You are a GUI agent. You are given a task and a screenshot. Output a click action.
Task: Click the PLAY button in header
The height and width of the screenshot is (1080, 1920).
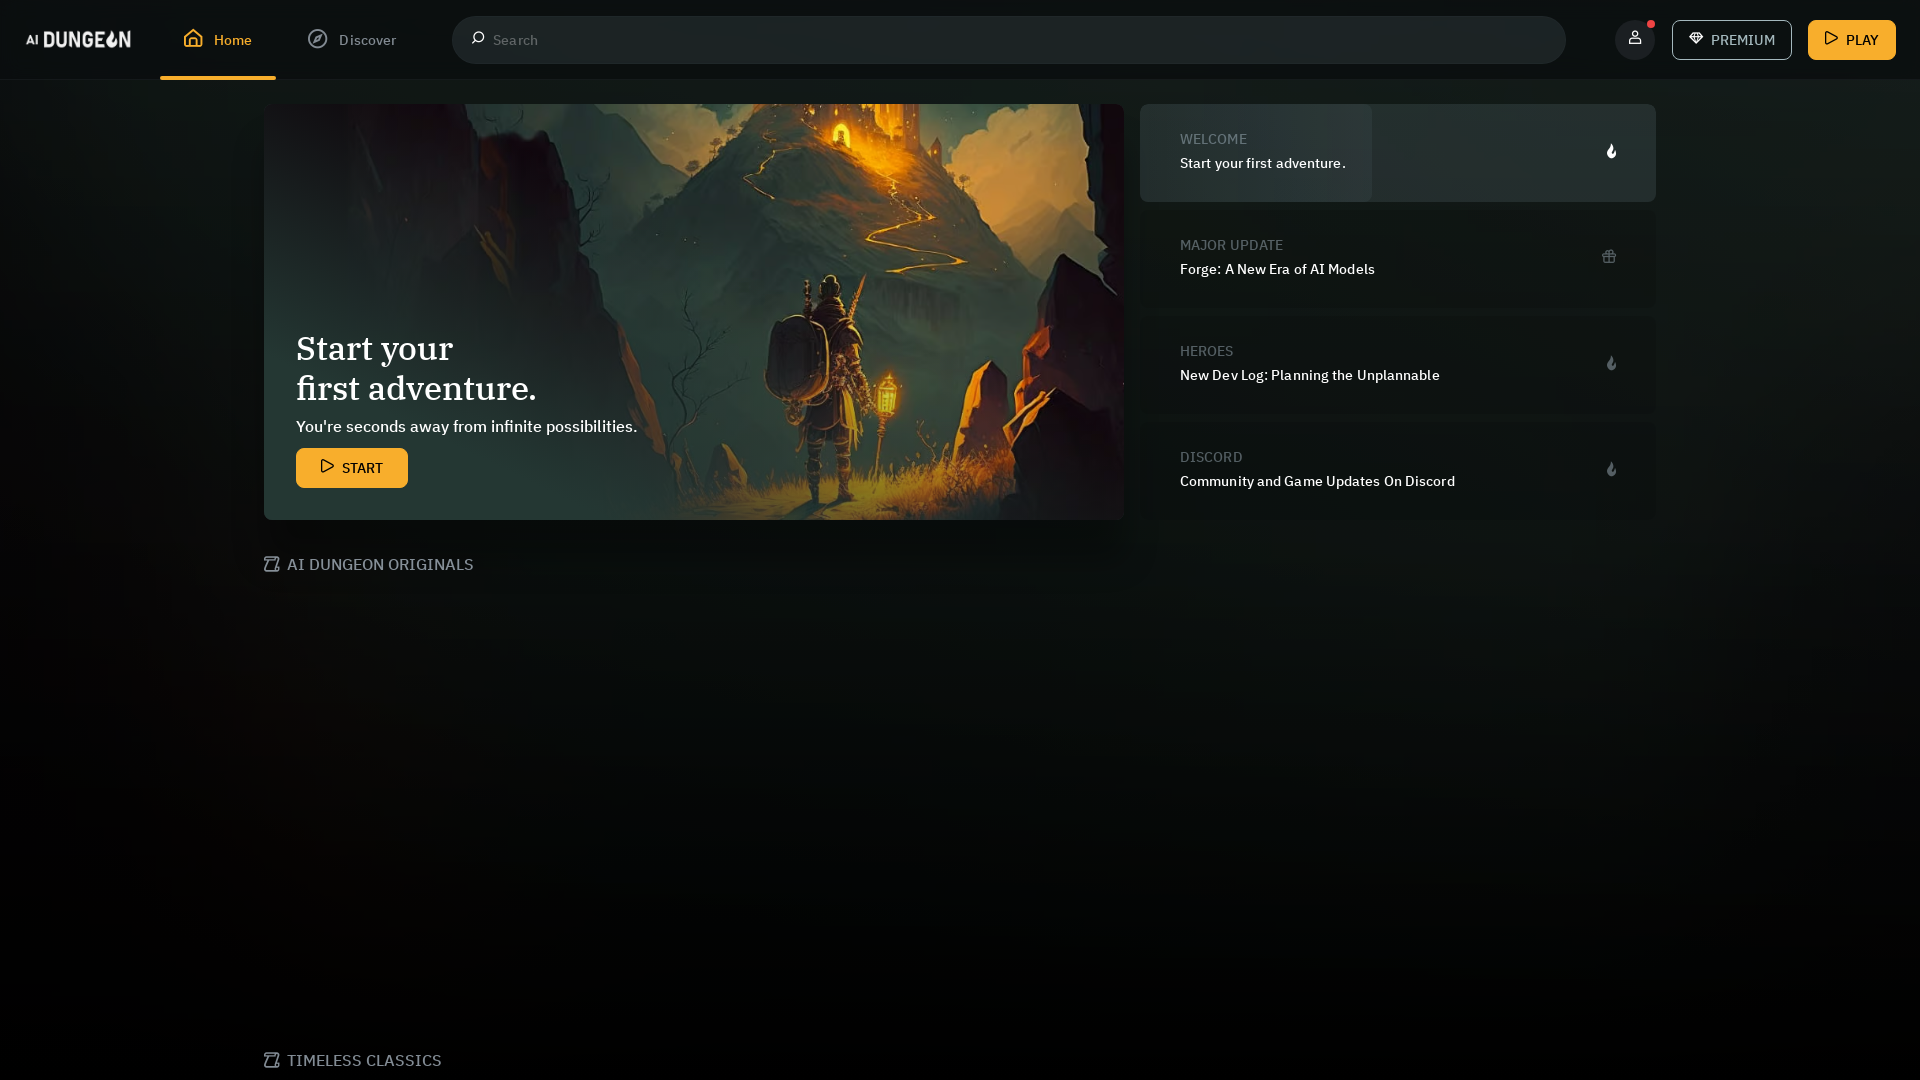pyautogui.click(x=1852, y=40)
